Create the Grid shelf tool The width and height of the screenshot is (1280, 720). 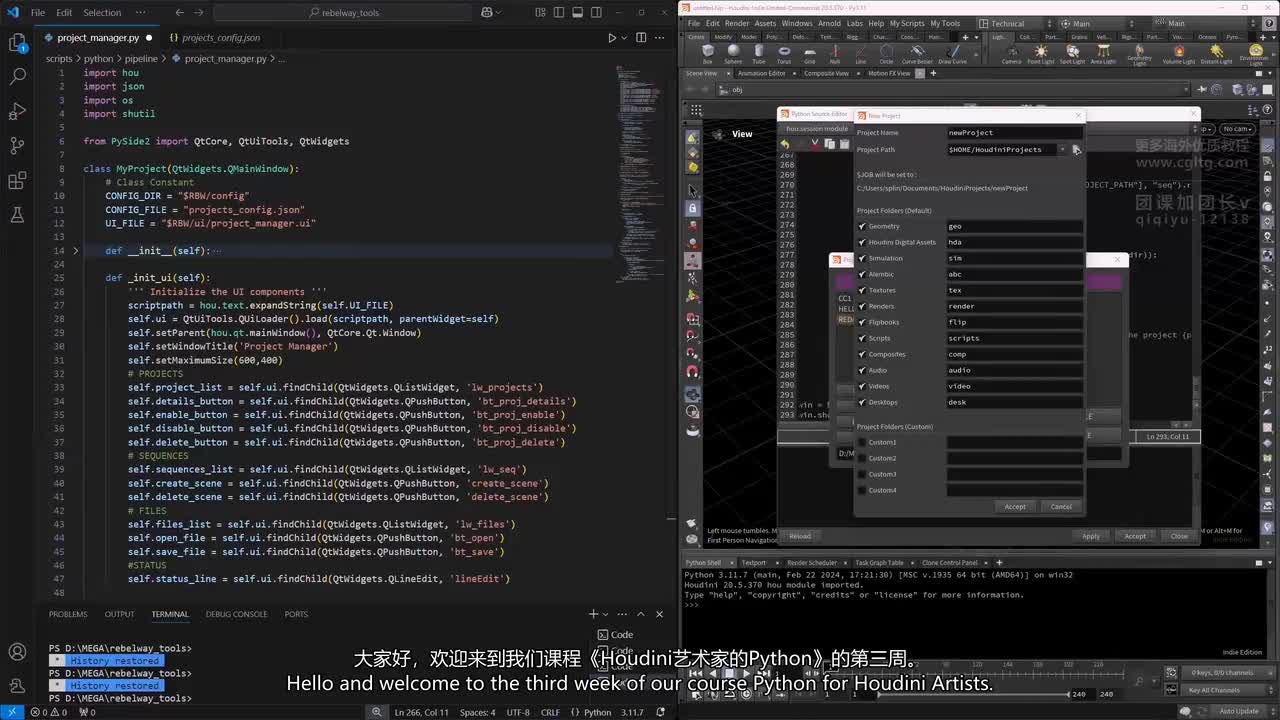tap(810, 53)
